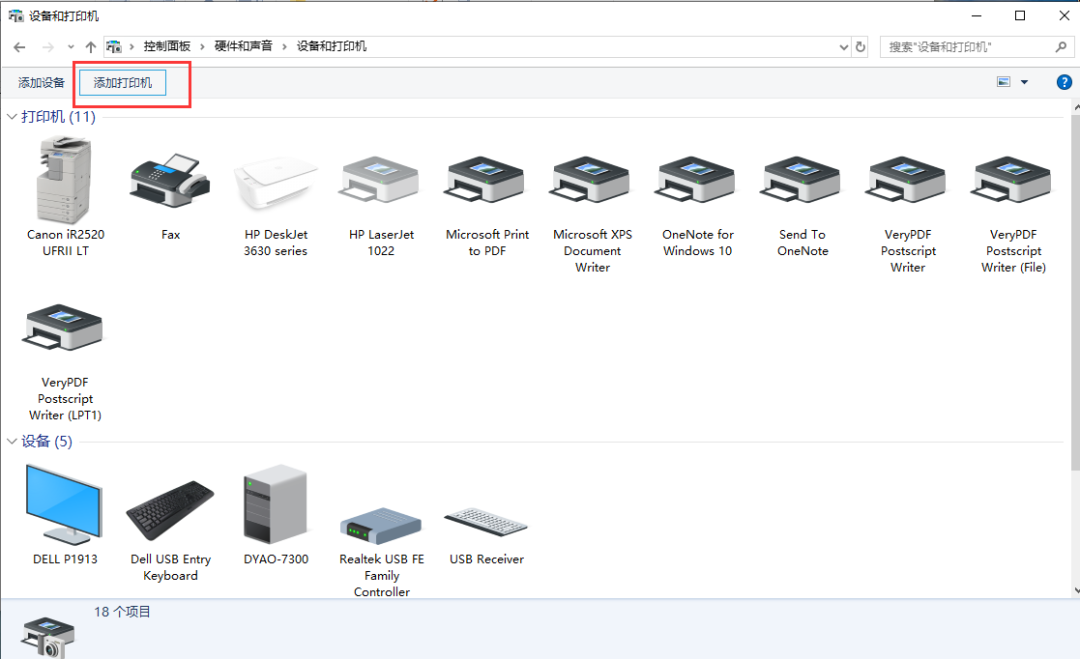1080x659 pixels.
Task: Click the 18 个项目 status text
Action: tap(123, 611)
